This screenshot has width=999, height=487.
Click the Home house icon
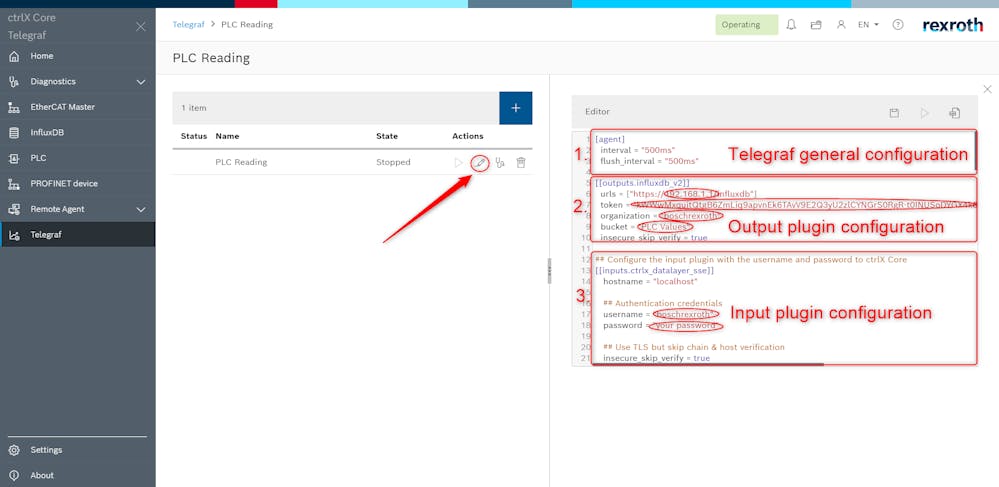(14, 56)
